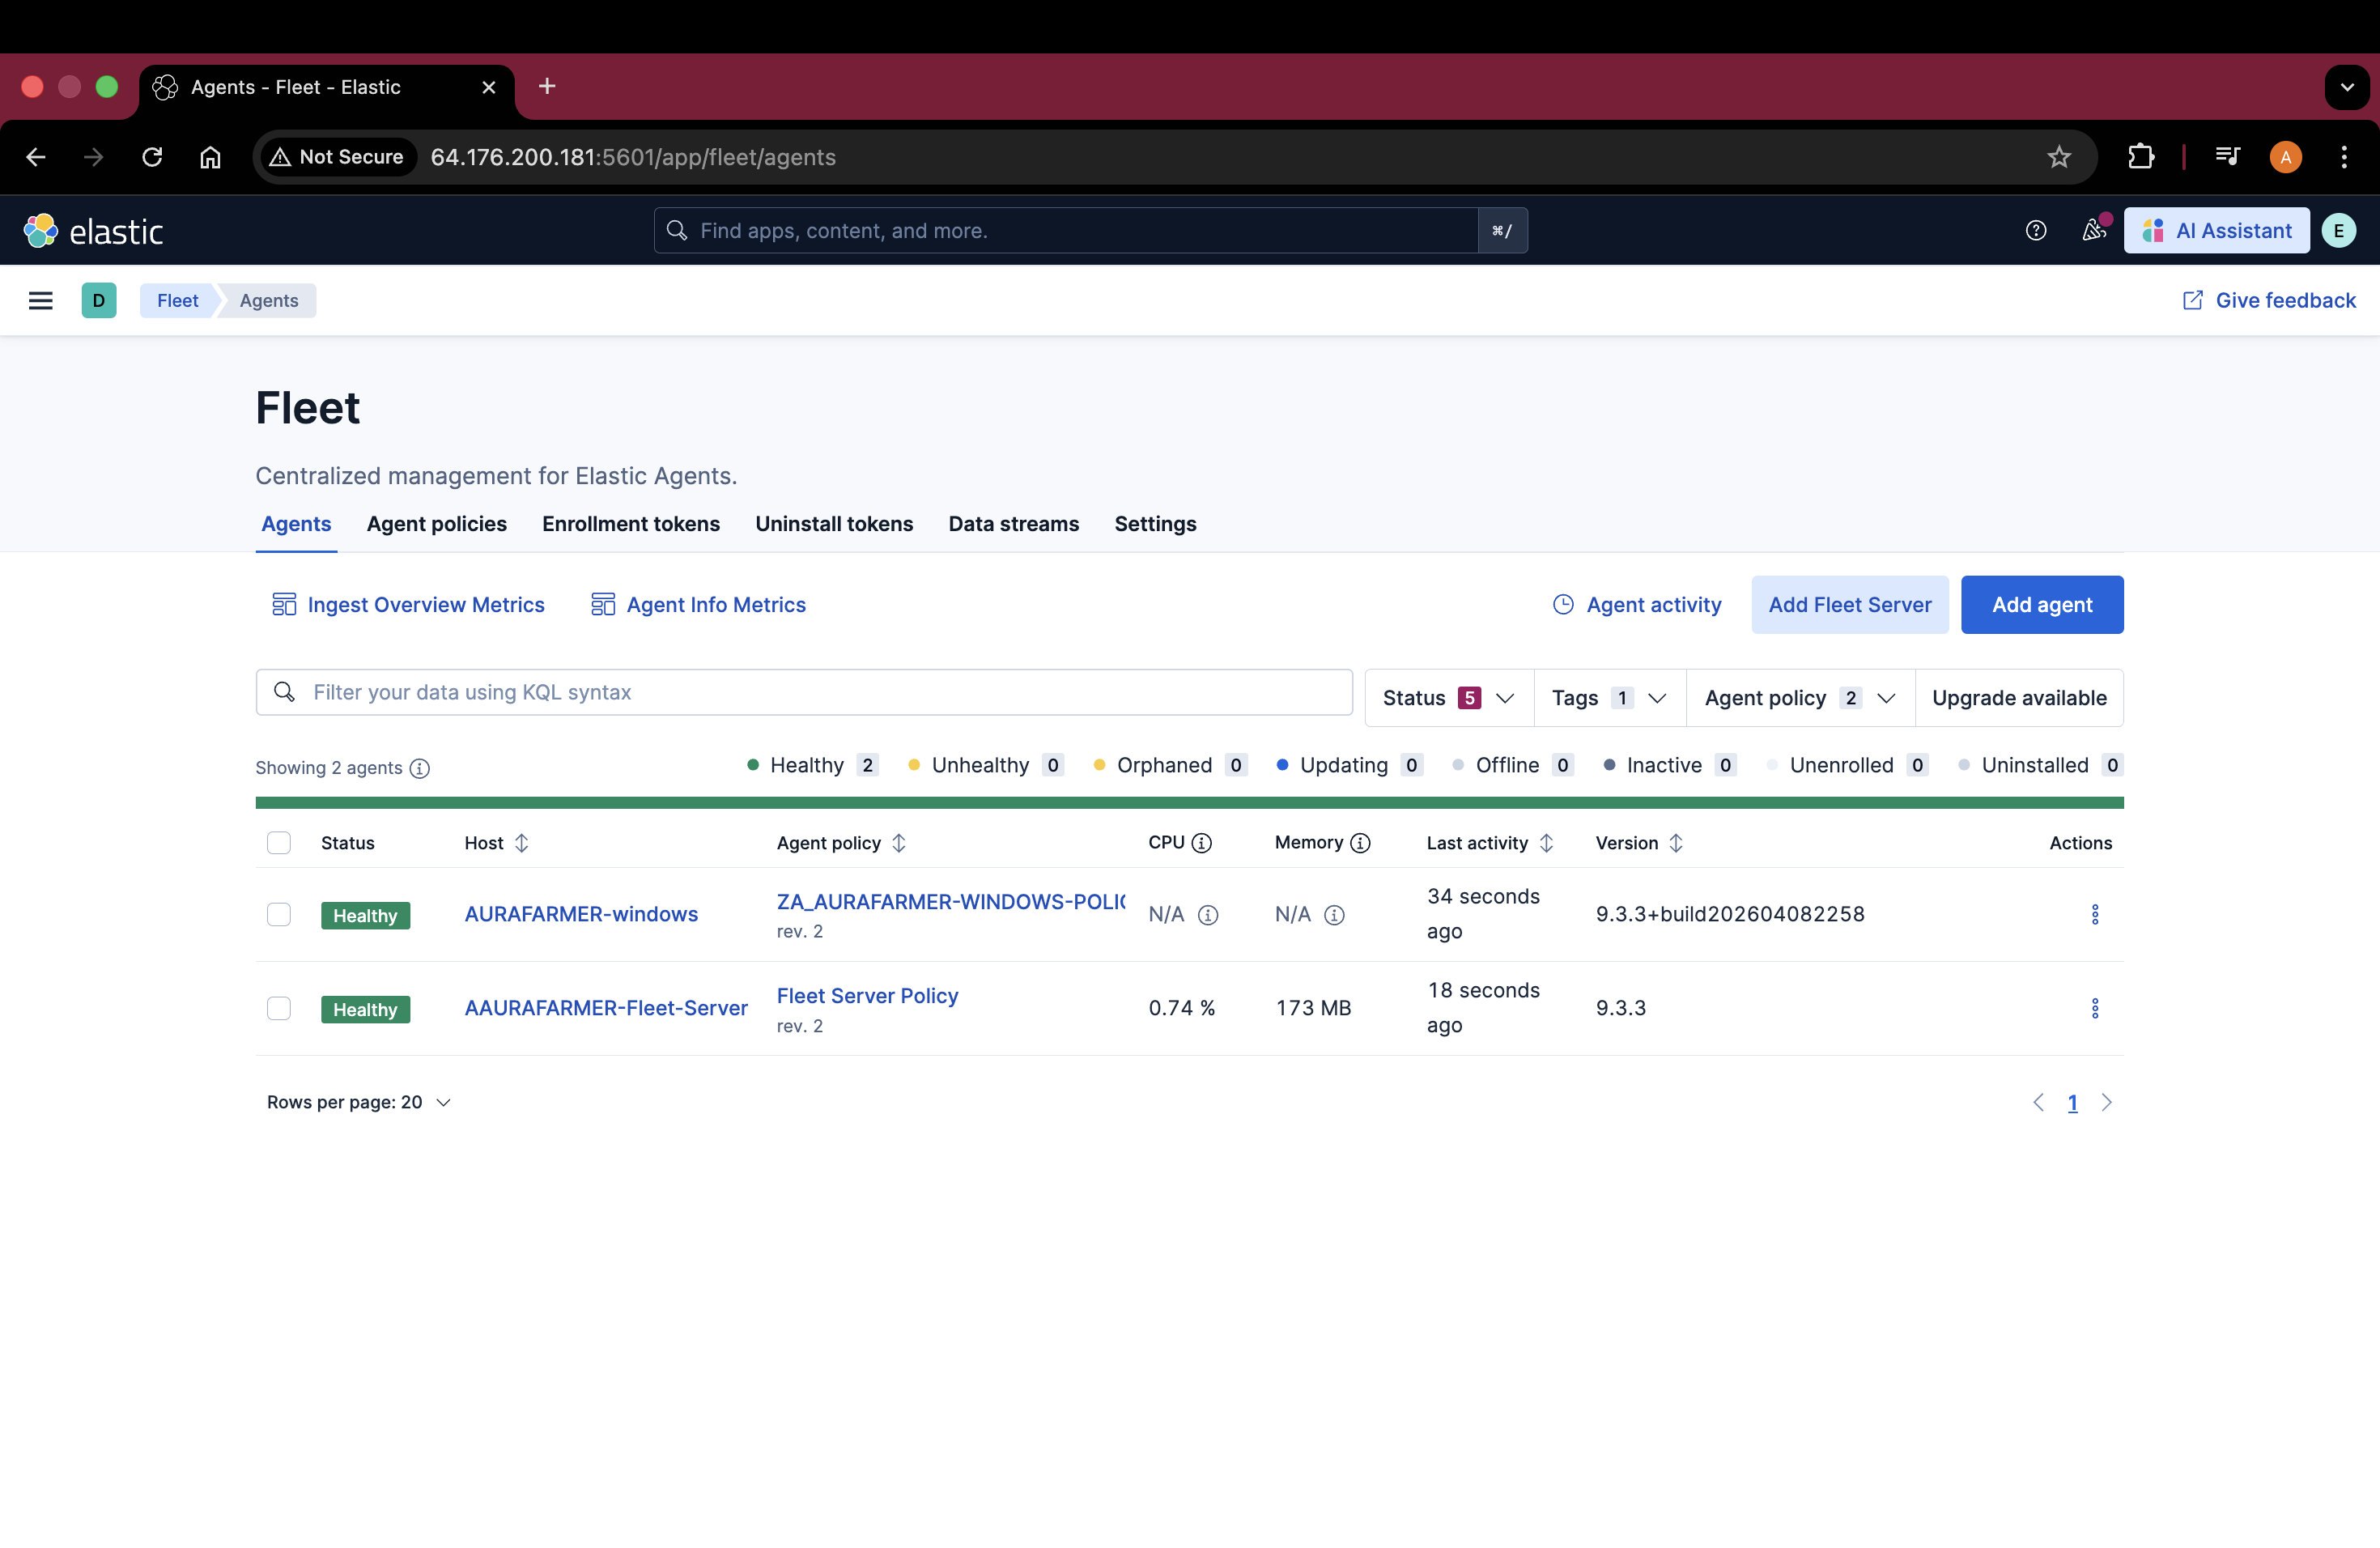Image resolution: width=2380 pixels, height=1548 pixels.
Task: Go to the browser home page
Action: click(210, 157)
